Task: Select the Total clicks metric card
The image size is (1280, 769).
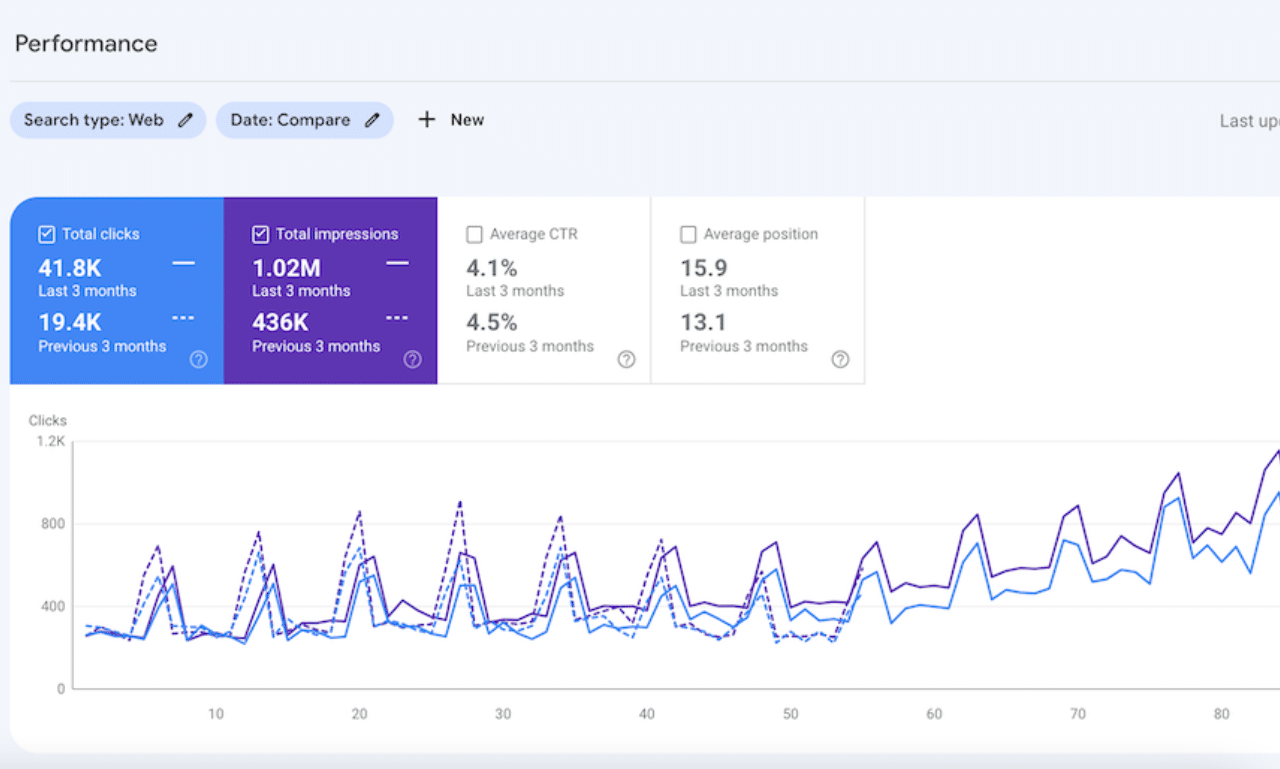Action: [x=117, y=290]
